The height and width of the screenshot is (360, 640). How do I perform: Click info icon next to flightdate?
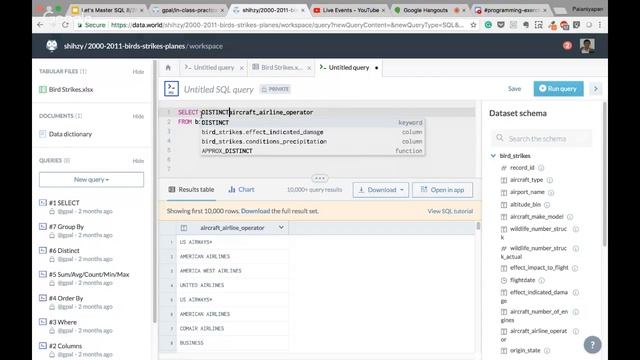click(x=542, y=280)
